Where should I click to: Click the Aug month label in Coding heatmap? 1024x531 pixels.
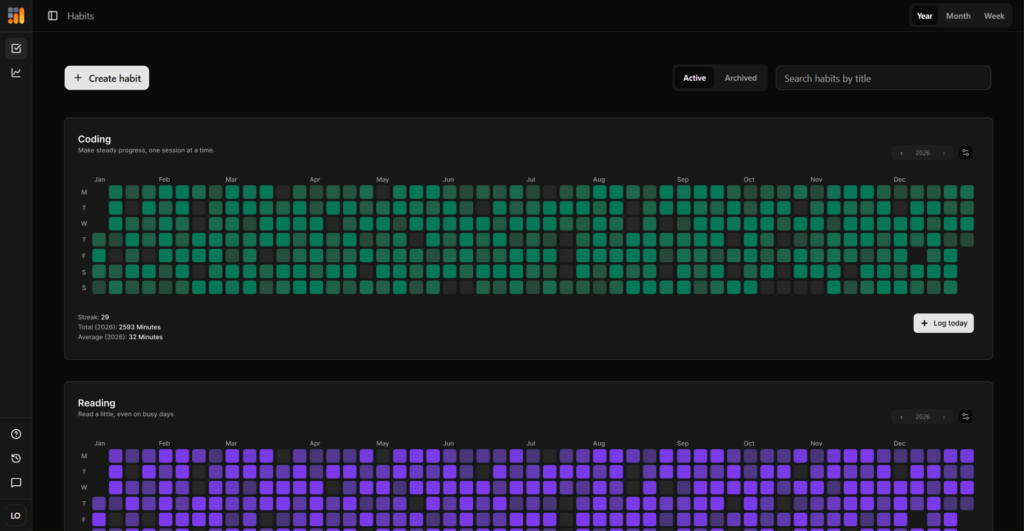(x=599, y=180)
